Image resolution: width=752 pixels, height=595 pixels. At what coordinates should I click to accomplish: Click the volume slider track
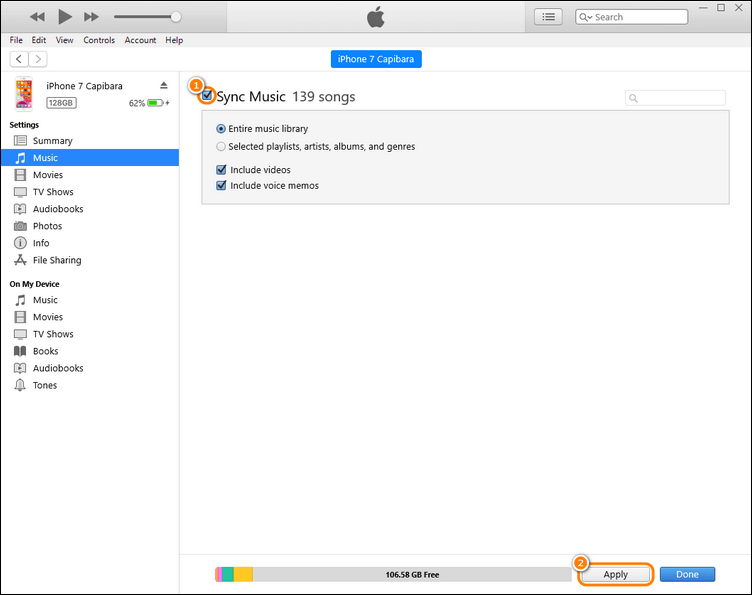point(145,17)
